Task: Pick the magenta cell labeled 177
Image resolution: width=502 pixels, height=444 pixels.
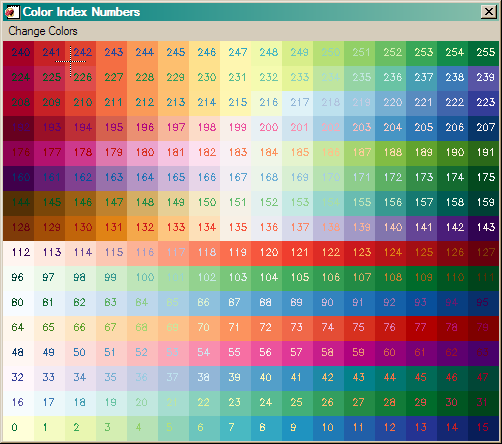Action: click(50, 153)
